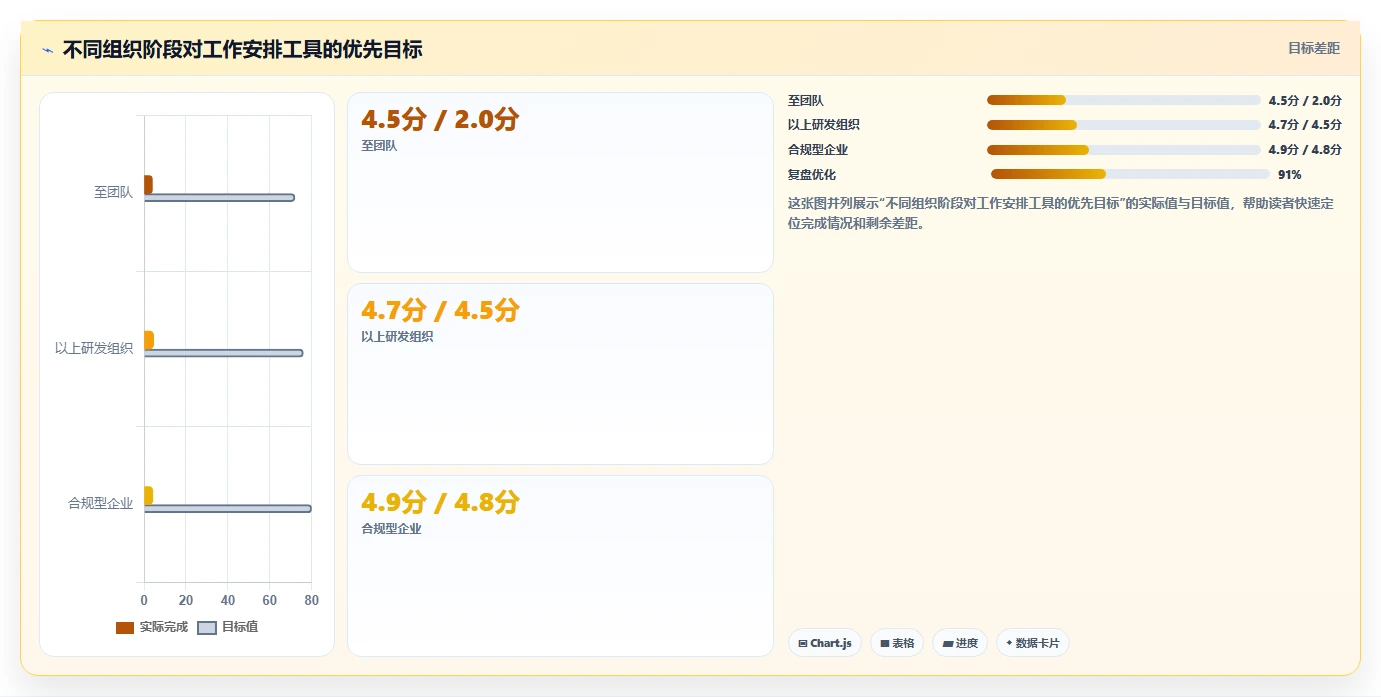Click the 合规型企业 actual bar in chart
This screenshot has height=697, width=1381.
coord(149,496)
